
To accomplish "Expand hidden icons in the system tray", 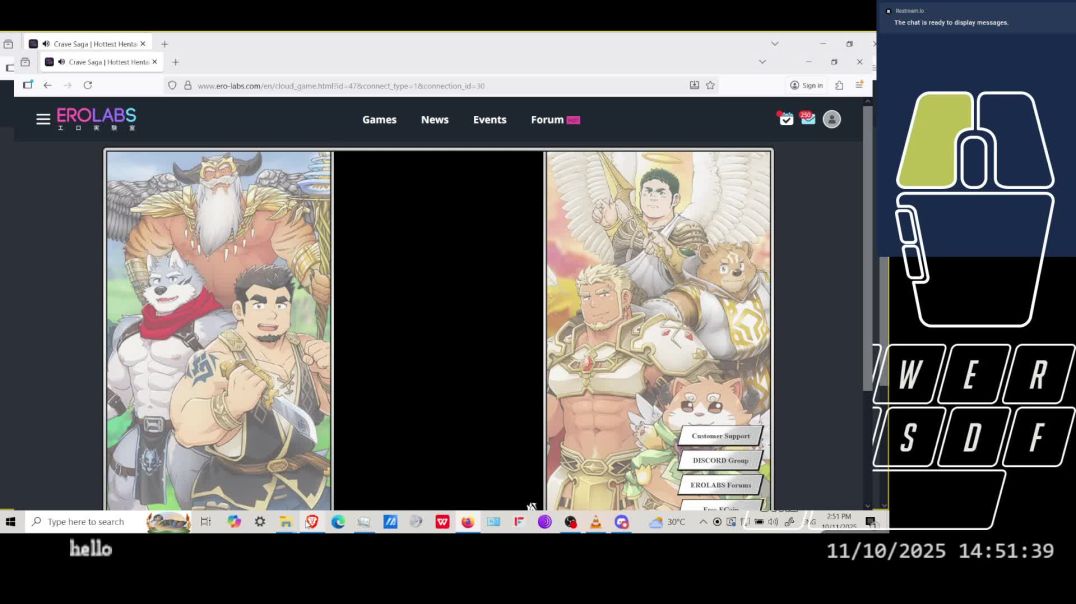I will pyautogui.click(x=702, y=521).
